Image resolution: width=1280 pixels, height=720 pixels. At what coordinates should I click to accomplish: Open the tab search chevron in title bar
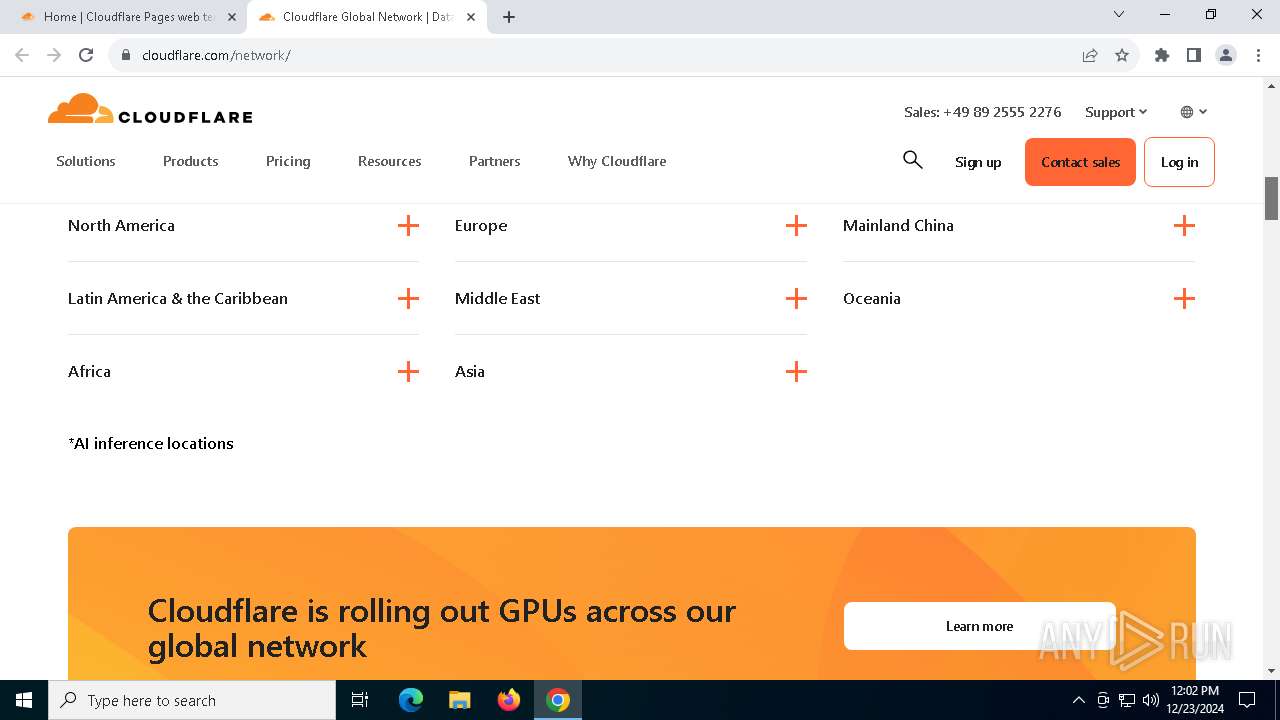click(1119, 14)
